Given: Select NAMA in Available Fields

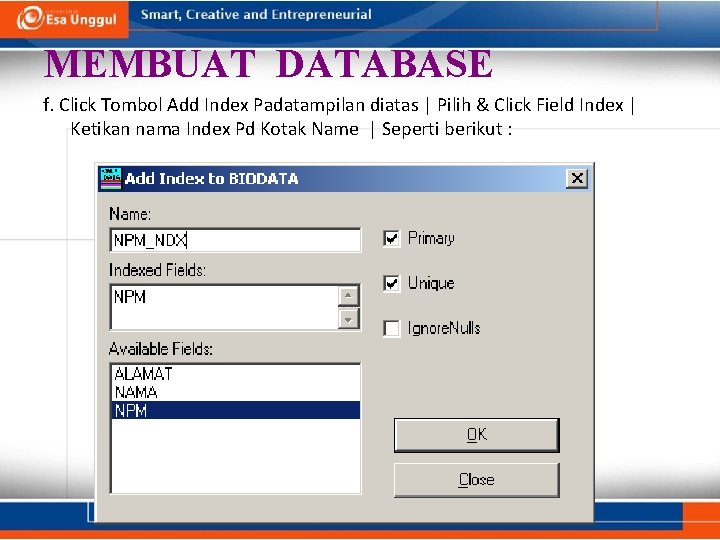Looking at the screenshot, I should (236, 392).
